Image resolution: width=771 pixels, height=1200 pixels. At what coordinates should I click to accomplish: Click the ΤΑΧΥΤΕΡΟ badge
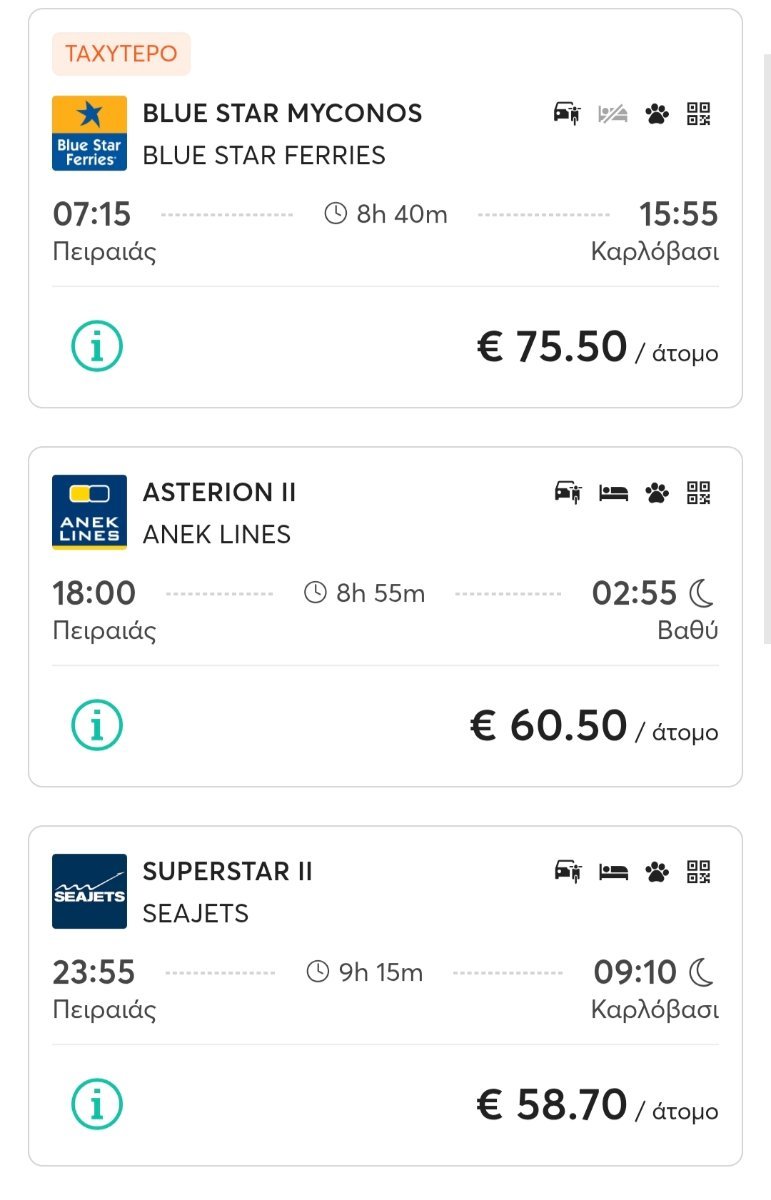(121, 54)
